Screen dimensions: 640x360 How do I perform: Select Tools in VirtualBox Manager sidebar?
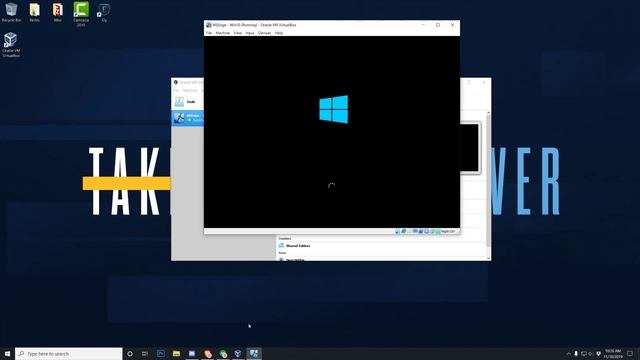tap(187, 102)
